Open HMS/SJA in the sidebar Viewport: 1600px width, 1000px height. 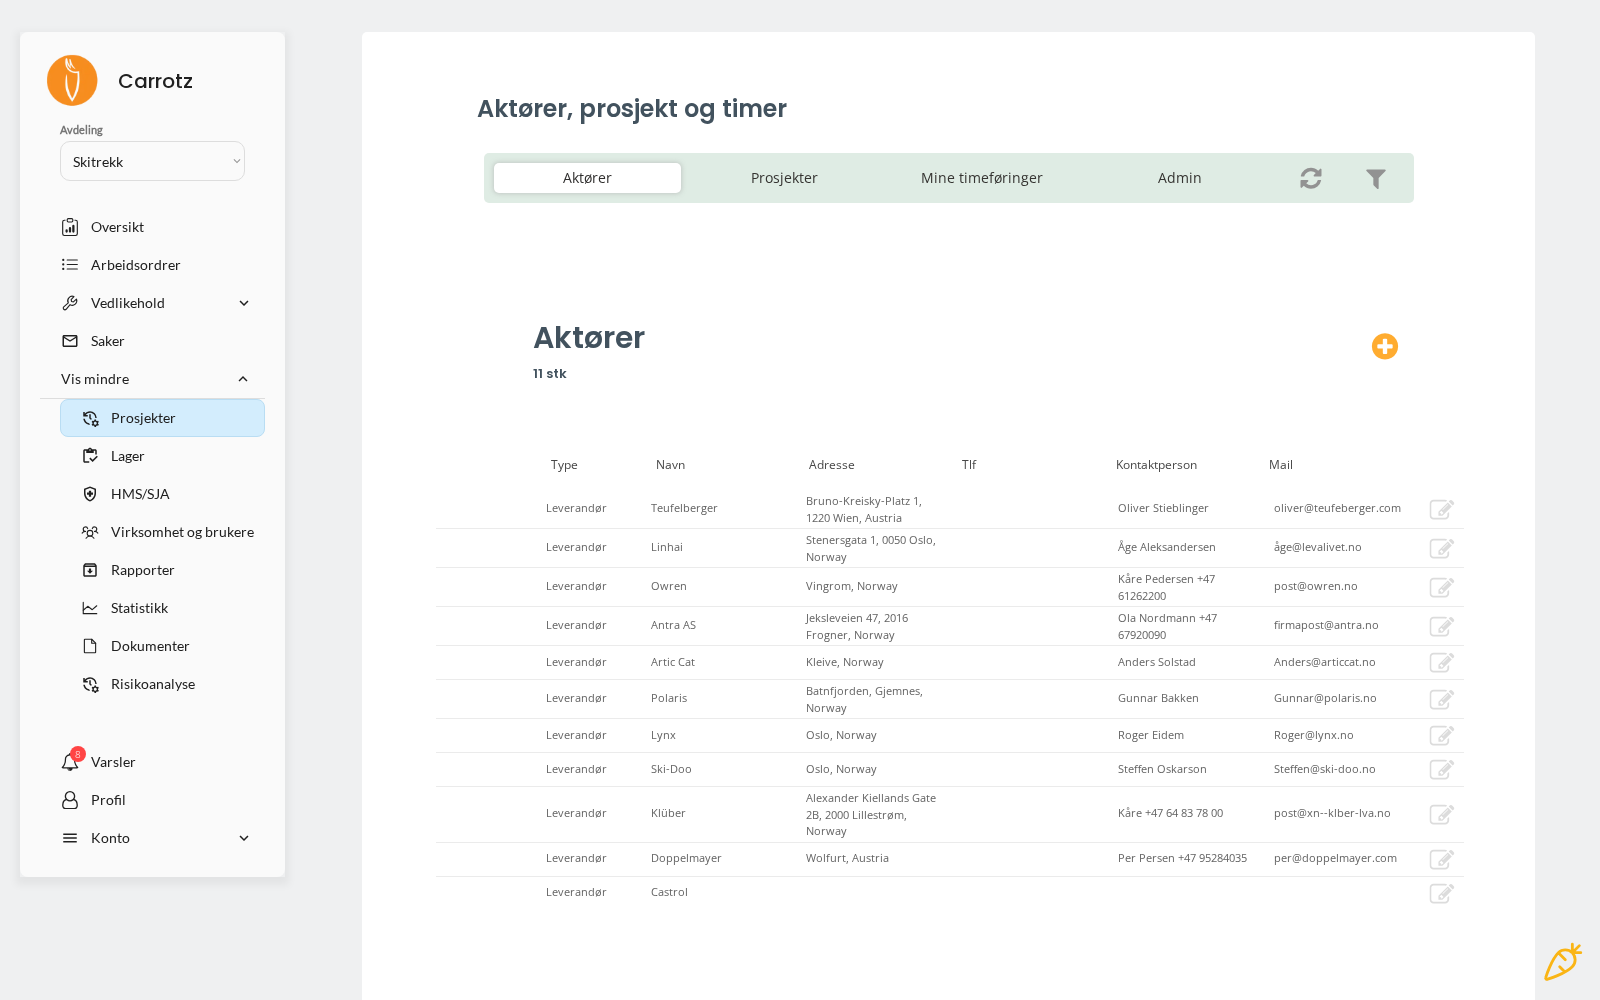tap(140, 494)
